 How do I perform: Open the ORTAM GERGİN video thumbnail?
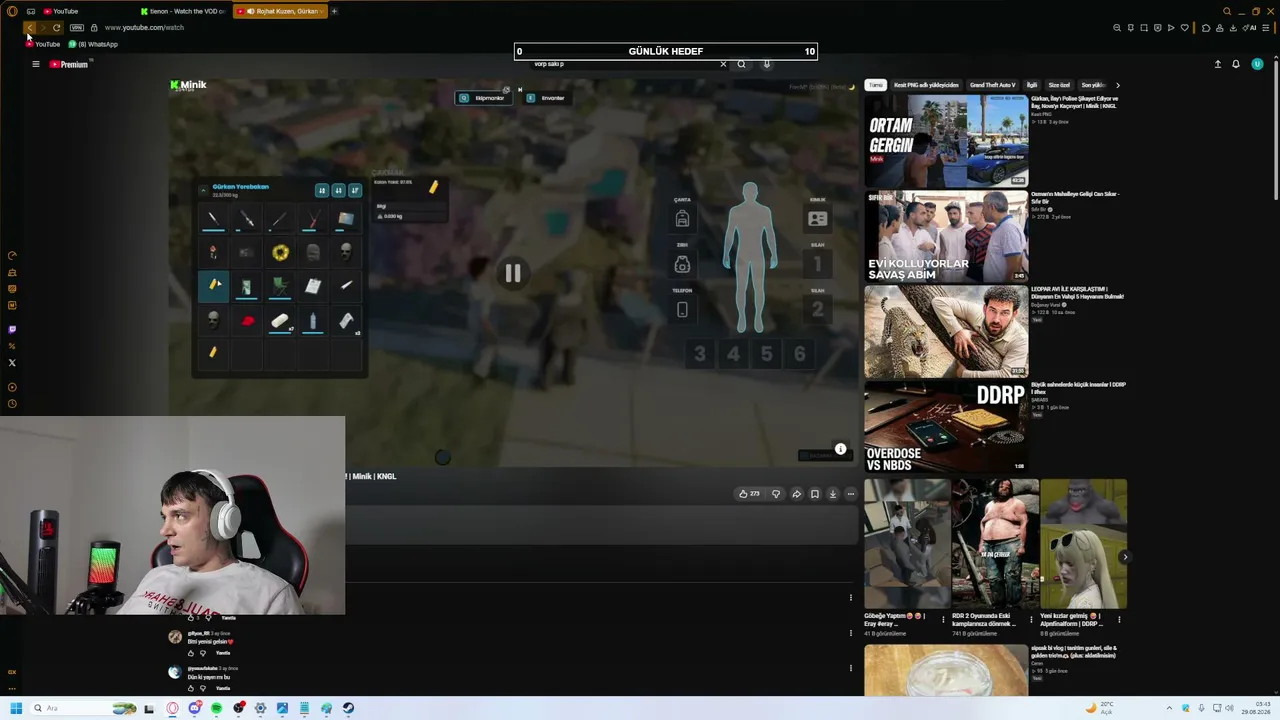[x=946, y=141]
